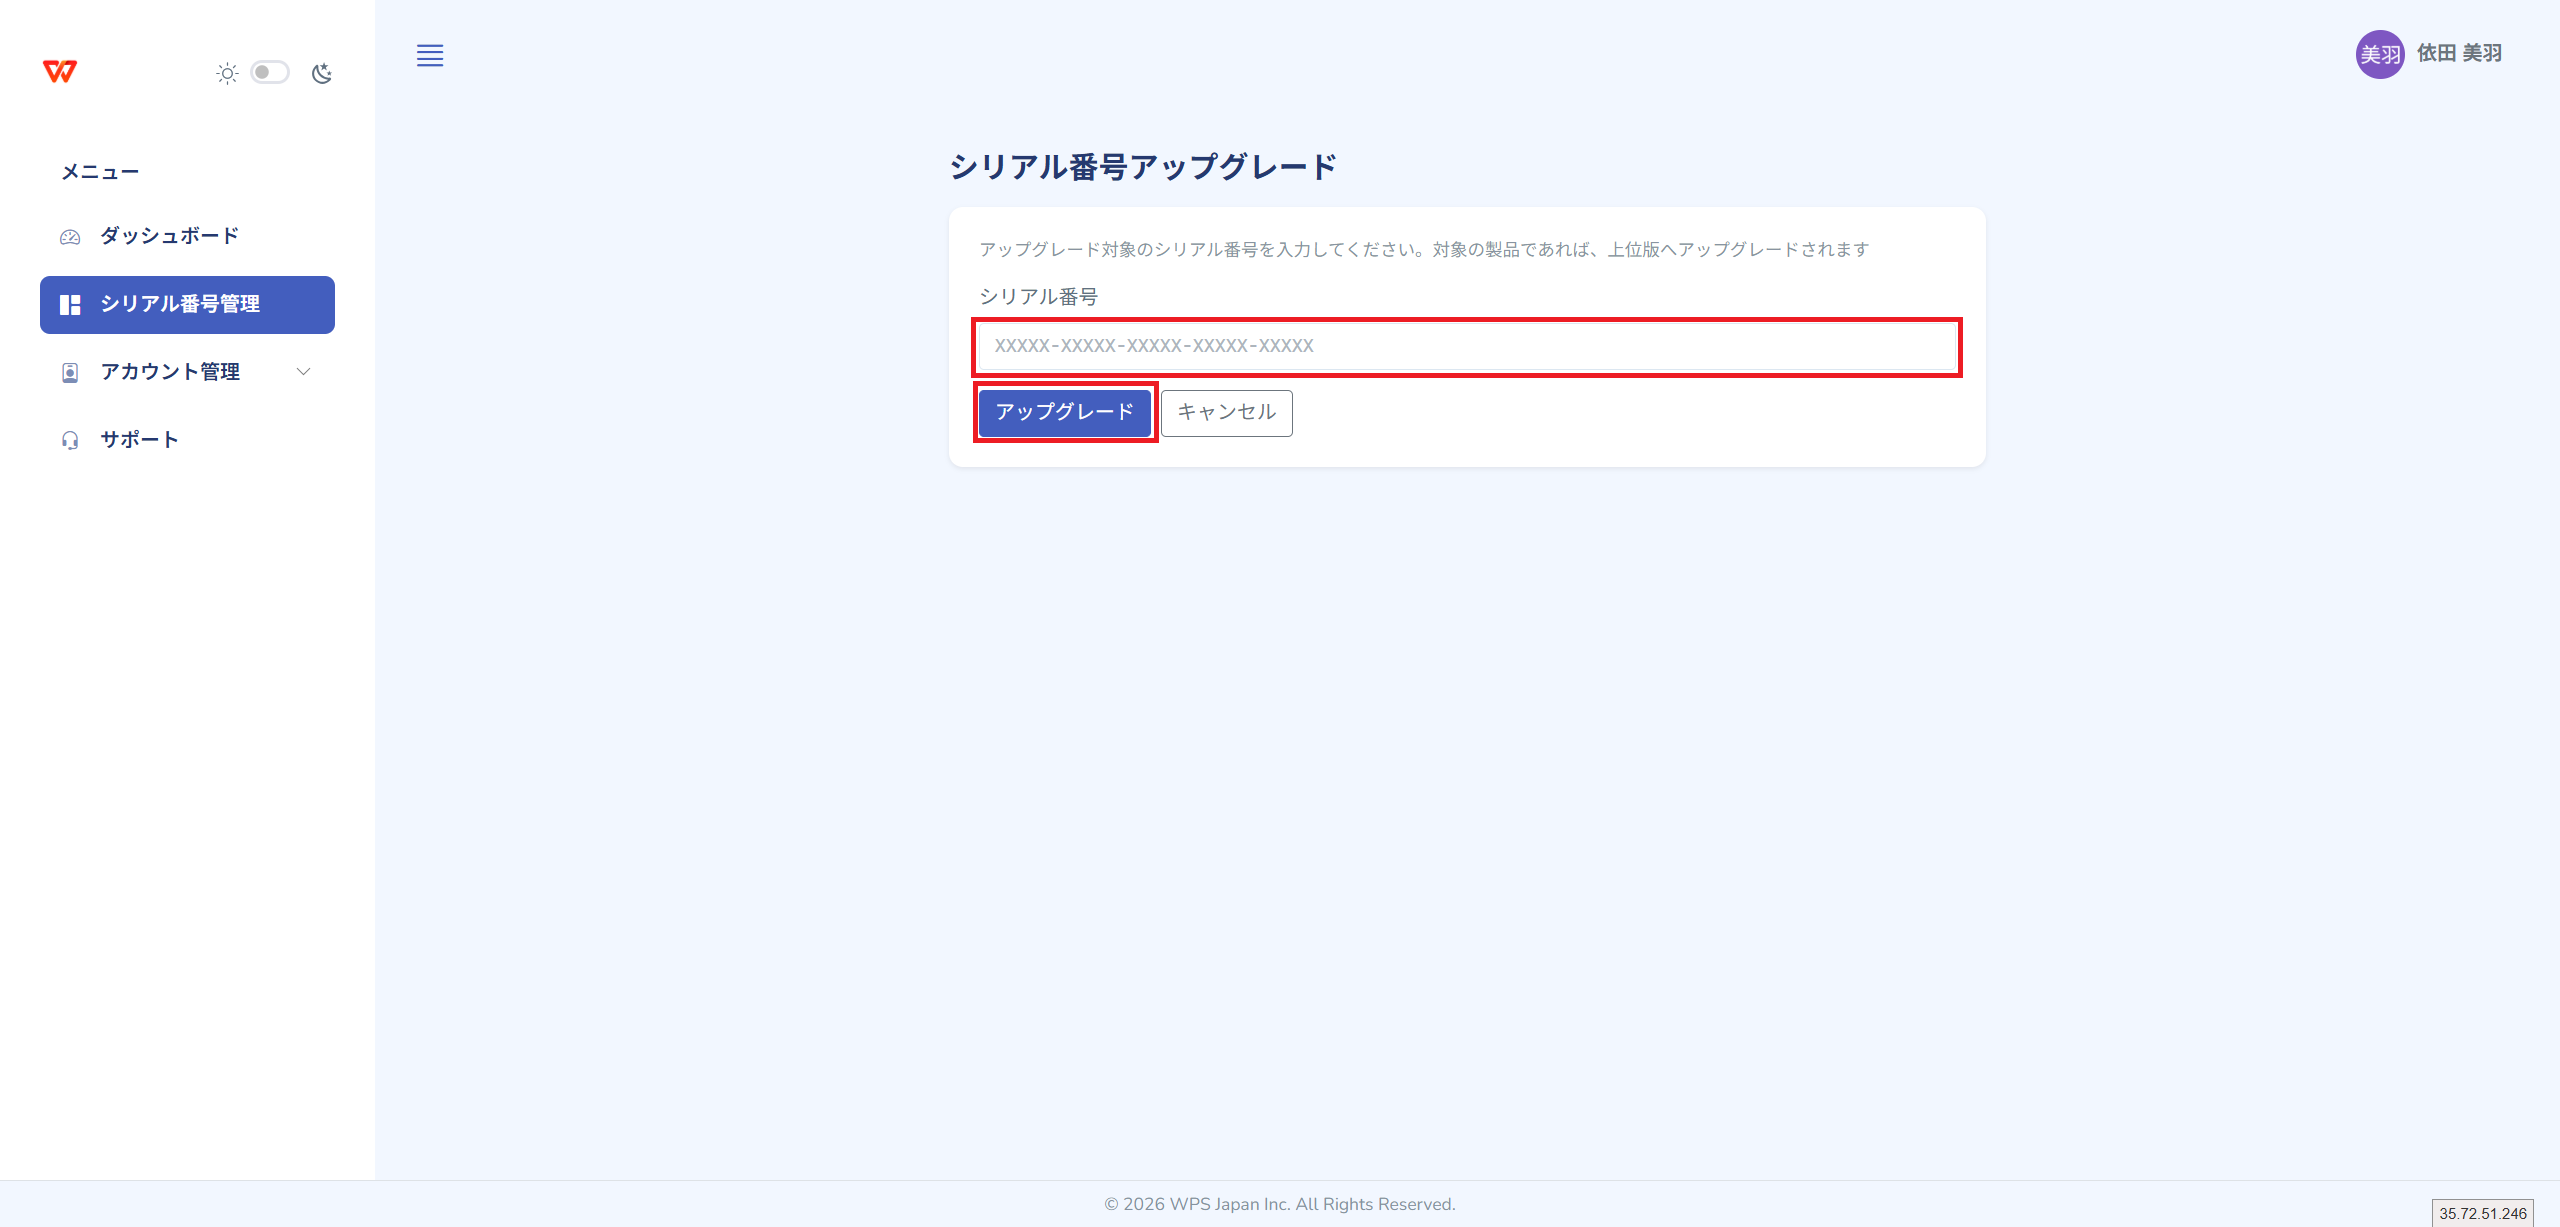
Task: Click the purple 美羽 avatar
Action: click(2379, 54)
